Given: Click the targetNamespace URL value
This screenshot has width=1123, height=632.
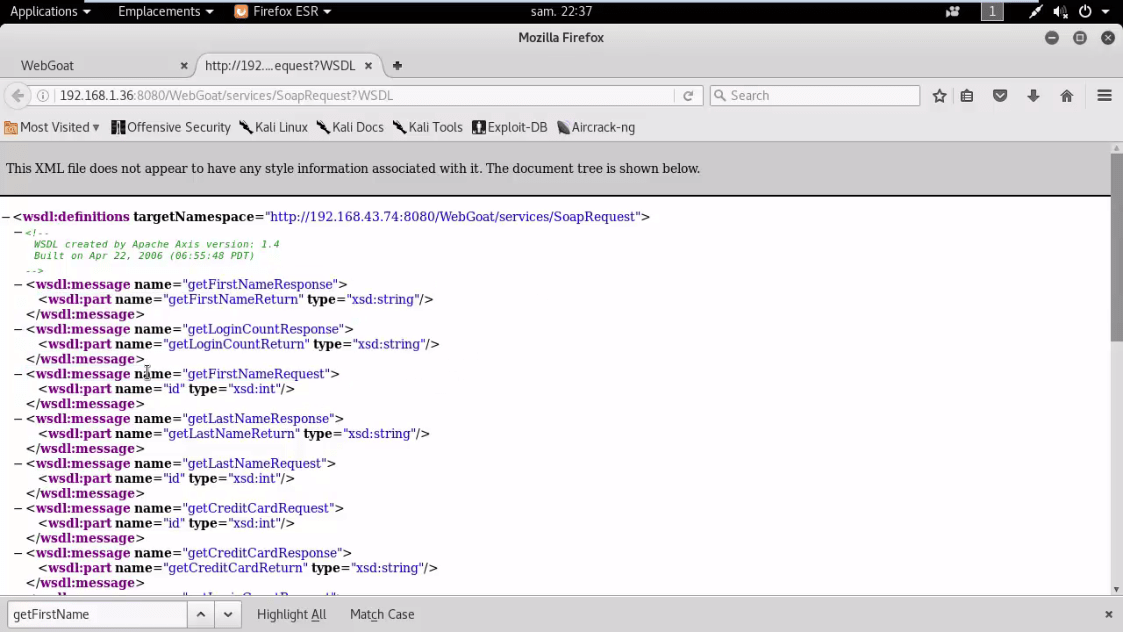Looking at the screenshot, I should 453,216.
